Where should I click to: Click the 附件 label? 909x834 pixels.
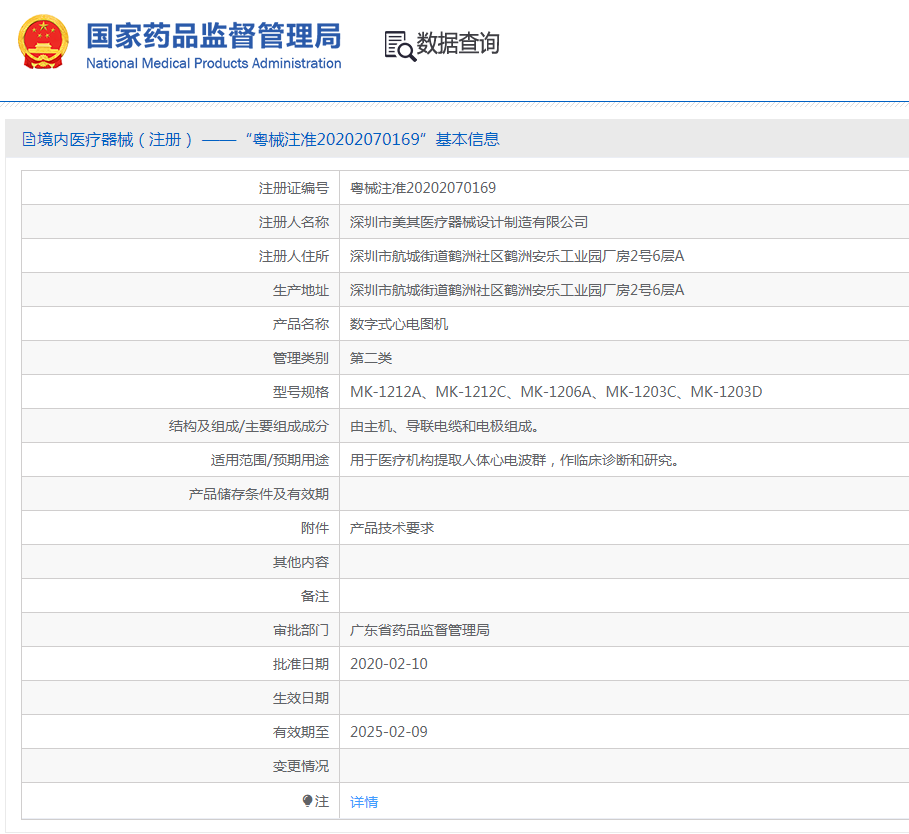[315, 528]
